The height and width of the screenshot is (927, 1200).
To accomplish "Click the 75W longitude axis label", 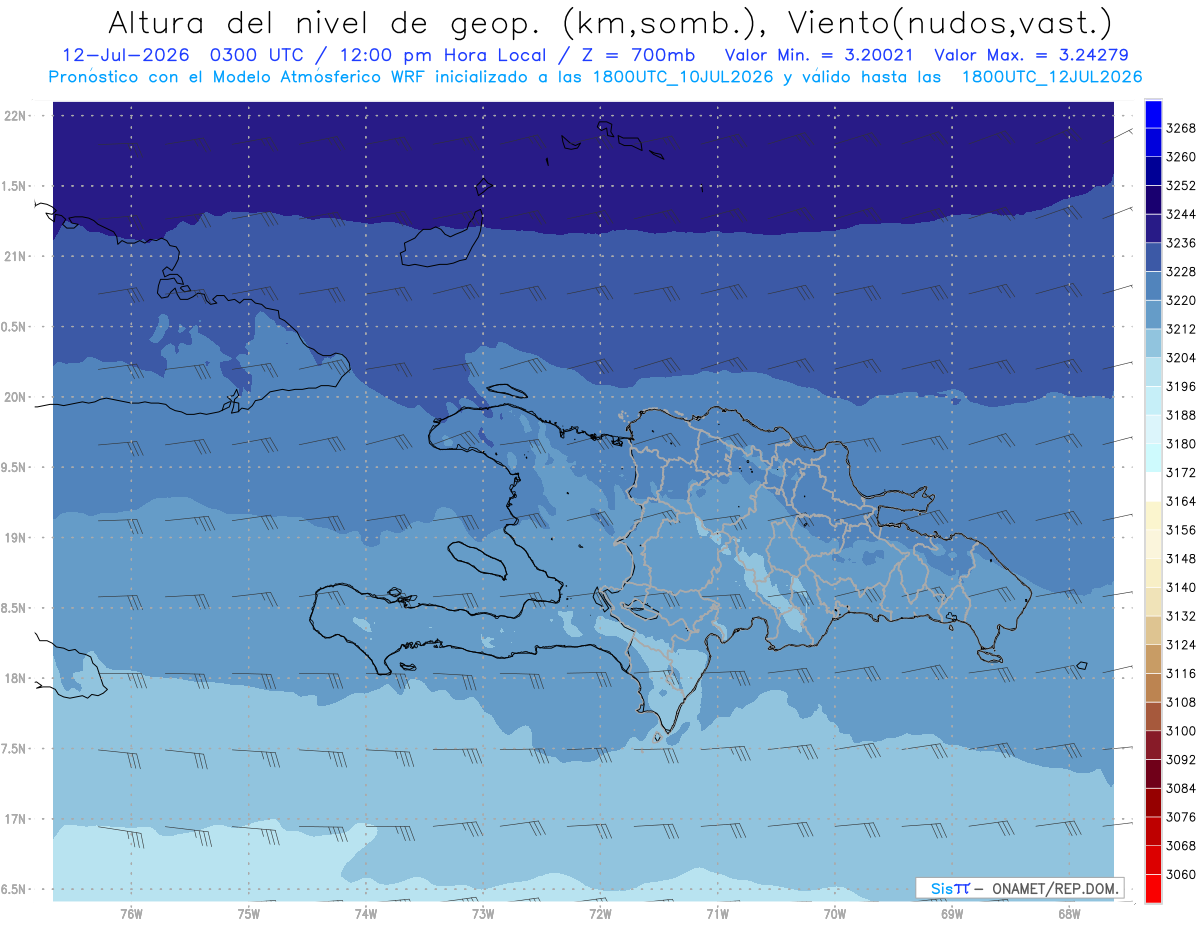I will 249,913.
